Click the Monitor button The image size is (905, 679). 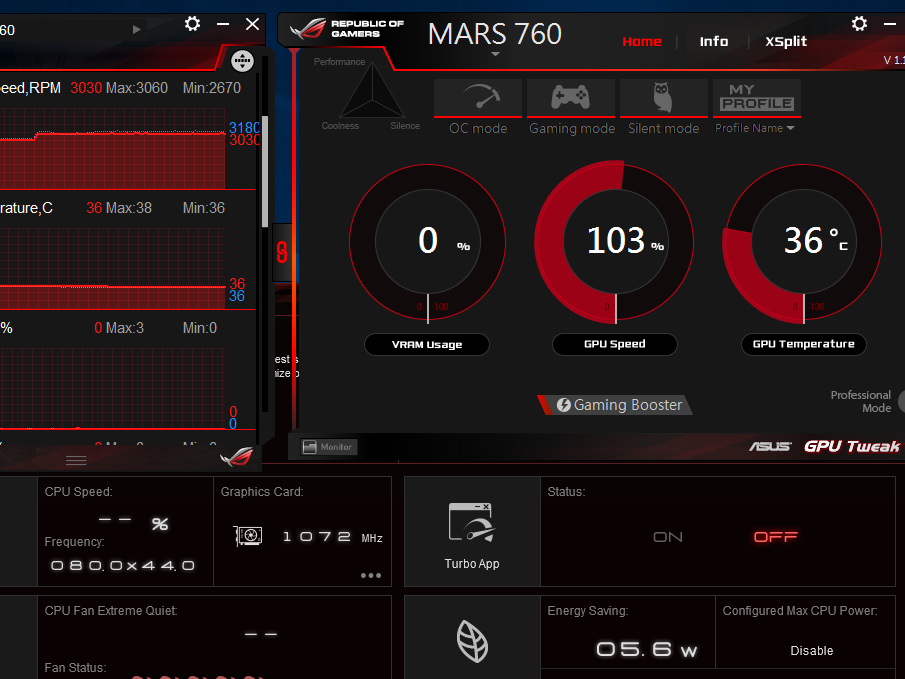click(x=328, y=447)
